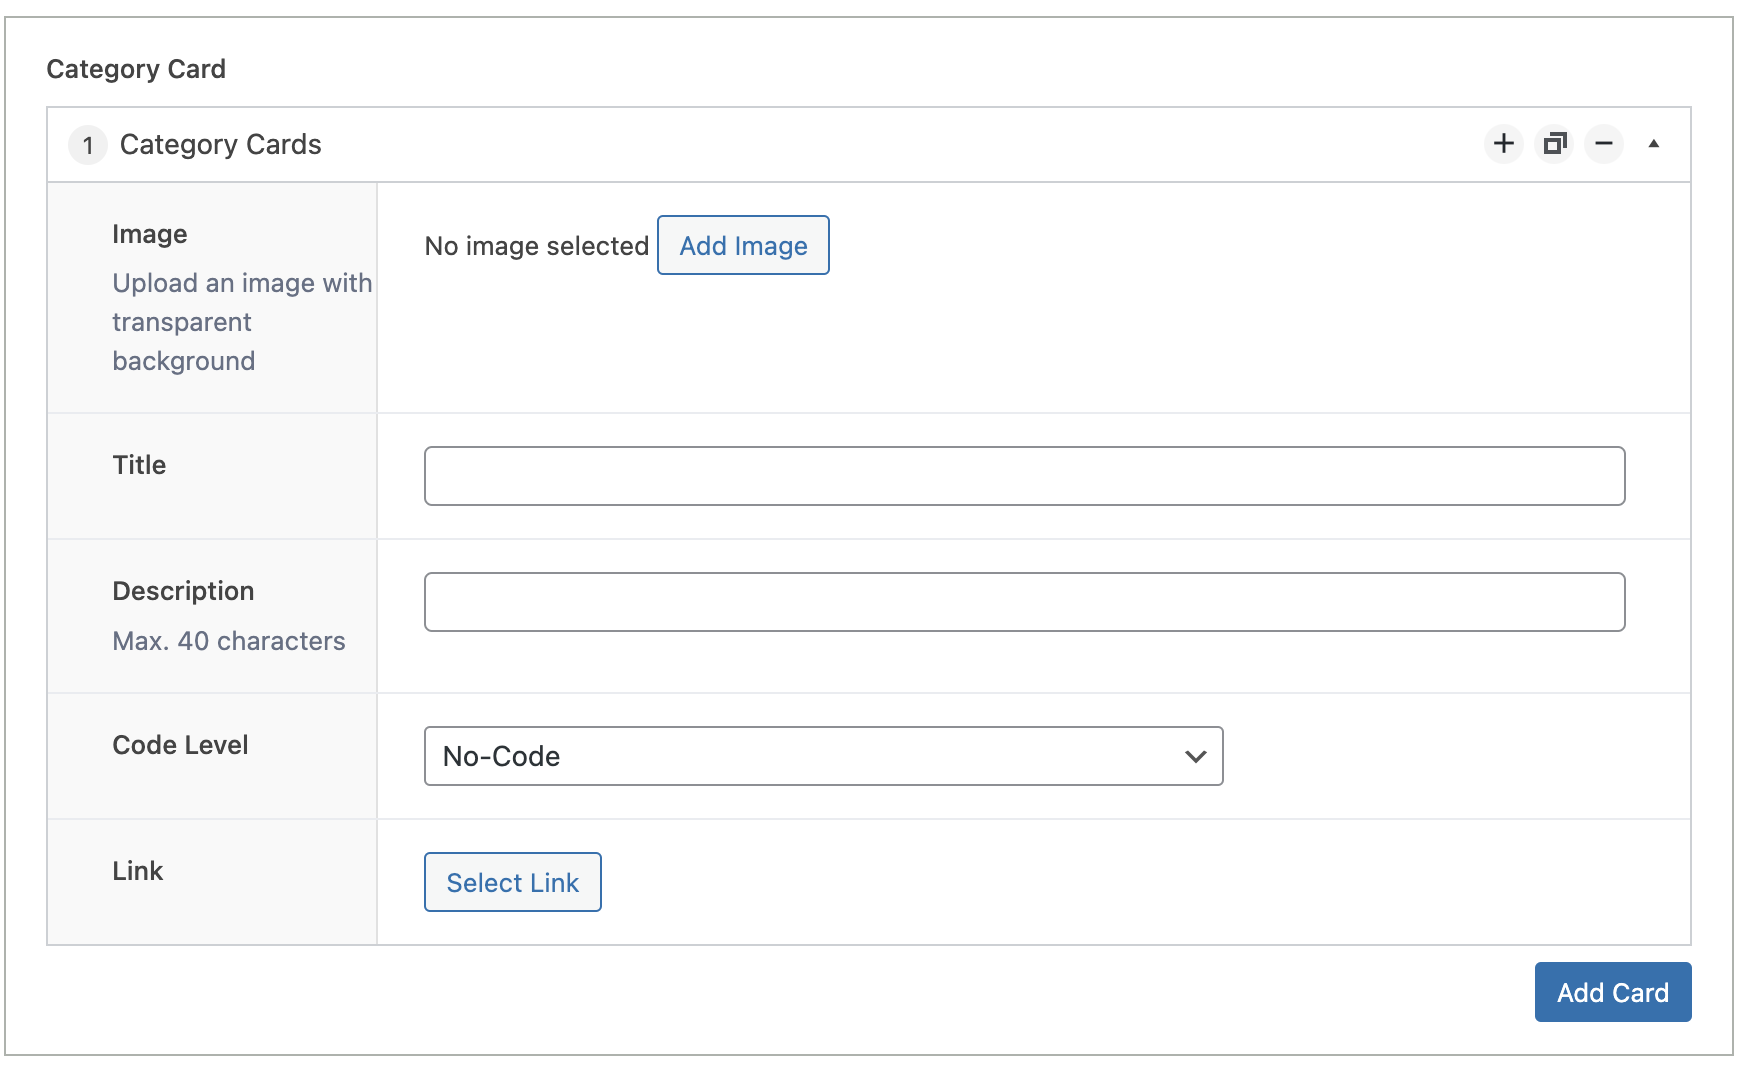
Task: Click the Add Image button
Action: (743, 245)
